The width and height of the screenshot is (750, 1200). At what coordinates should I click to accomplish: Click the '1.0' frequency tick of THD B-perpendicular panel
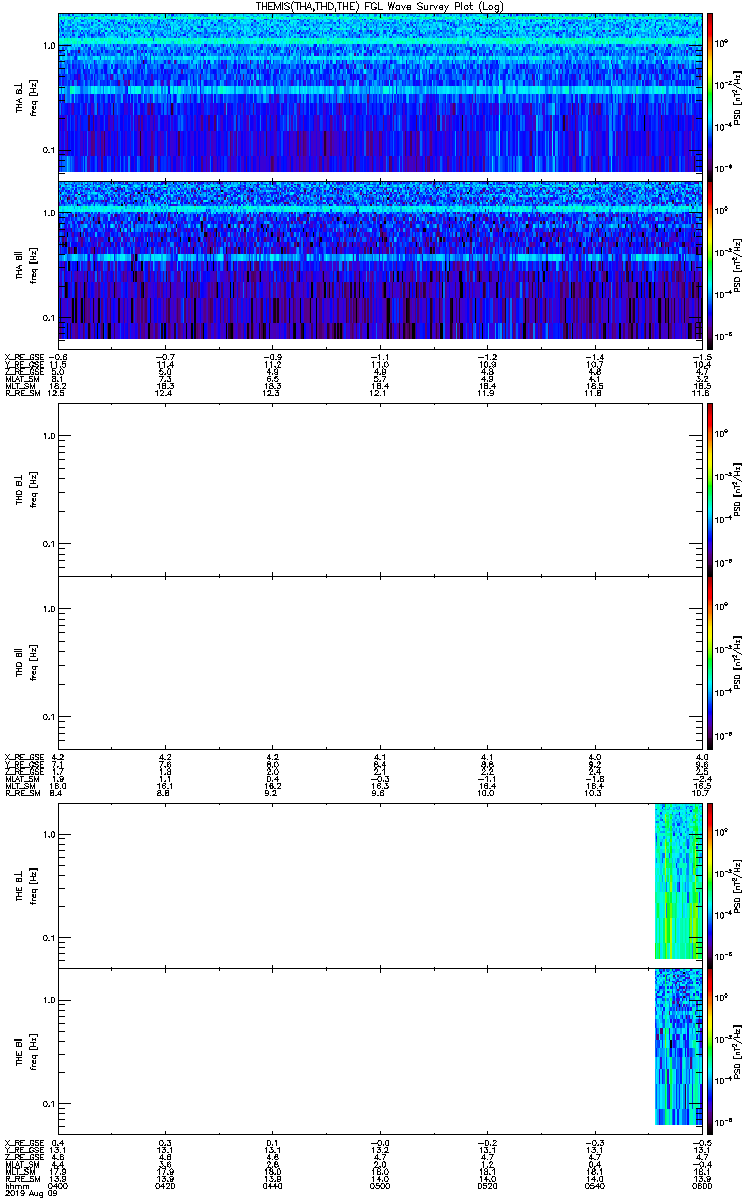point(47,435)
